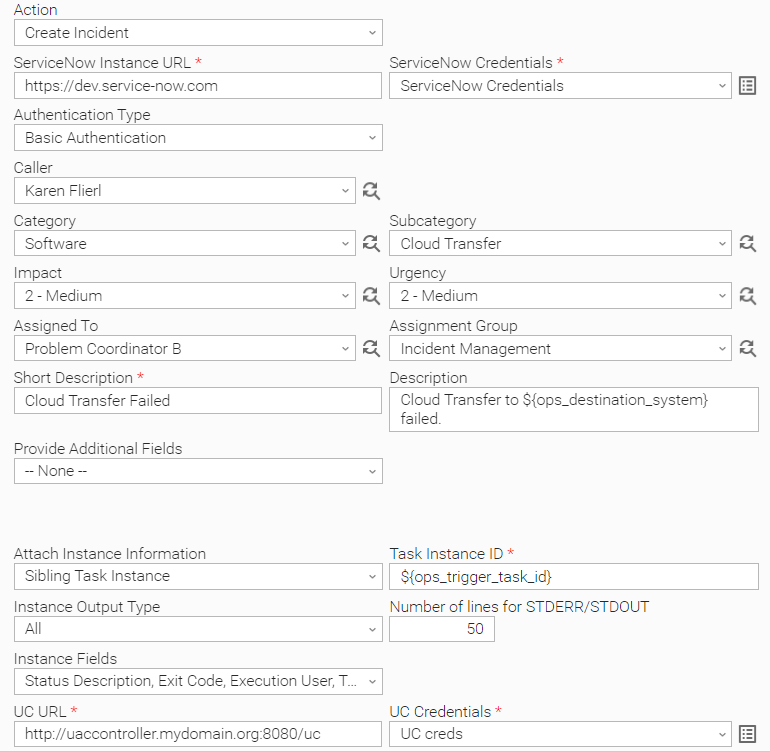Expand the Authentication Type dropdown

pos(198,138)
